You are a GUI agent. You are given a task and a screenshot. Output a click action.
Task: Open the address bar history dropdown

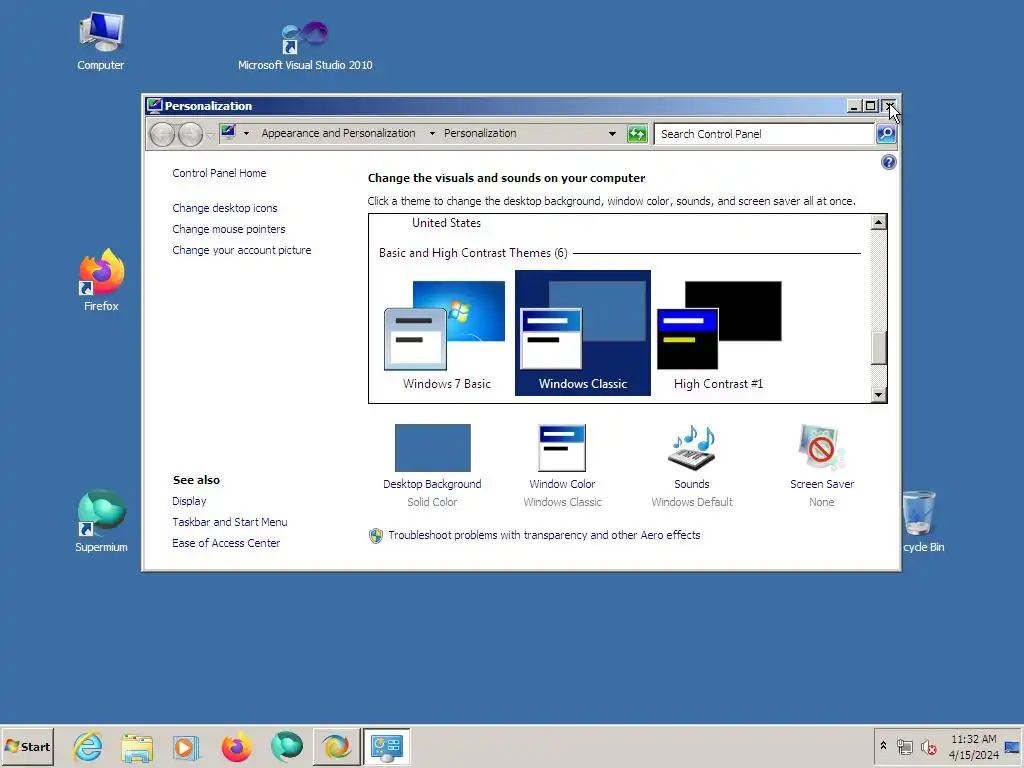pyautogui.click(x=612, y=134)
